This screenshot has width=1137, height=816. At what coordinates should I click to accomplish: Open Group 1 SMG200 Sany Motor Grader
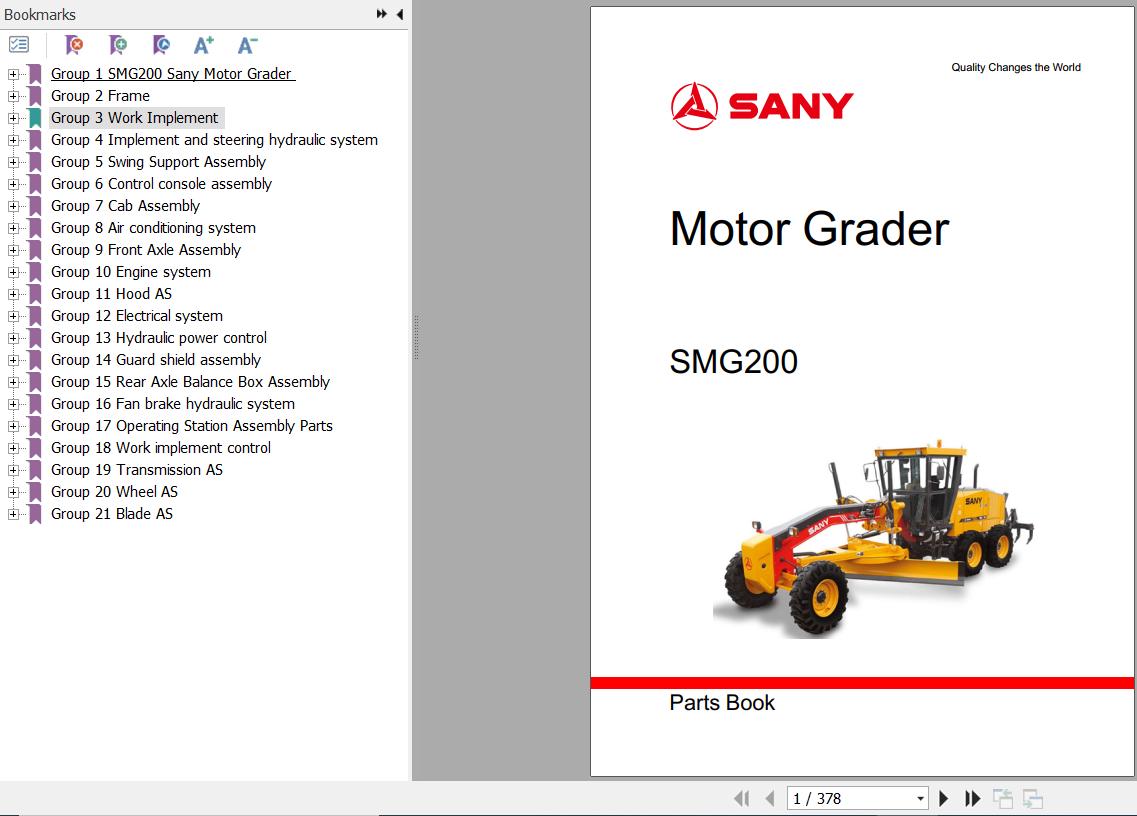[171, 74]
